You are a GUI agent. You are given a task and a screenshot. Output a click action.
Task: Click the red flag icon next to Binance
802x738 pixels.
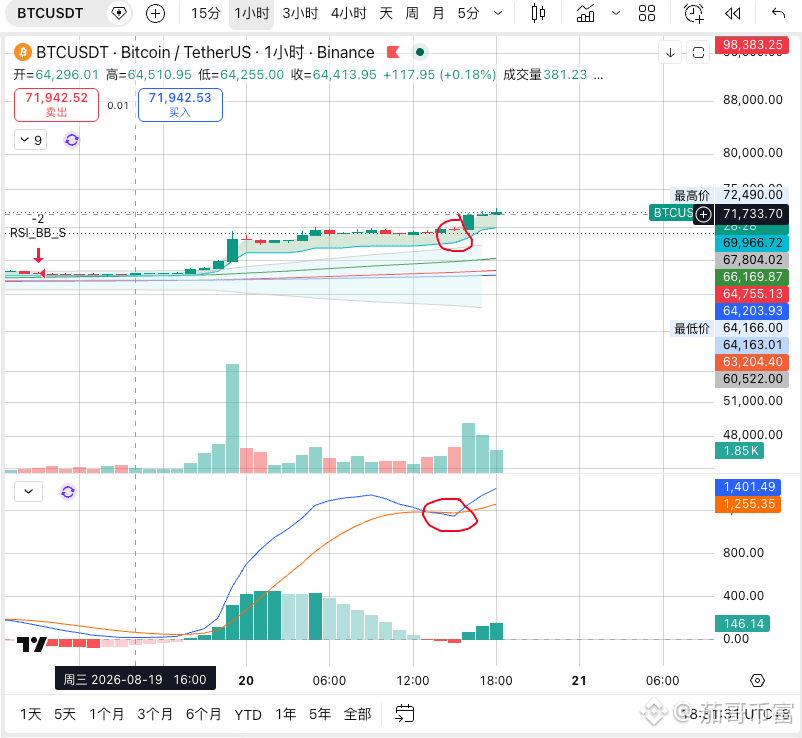[393, 52]
